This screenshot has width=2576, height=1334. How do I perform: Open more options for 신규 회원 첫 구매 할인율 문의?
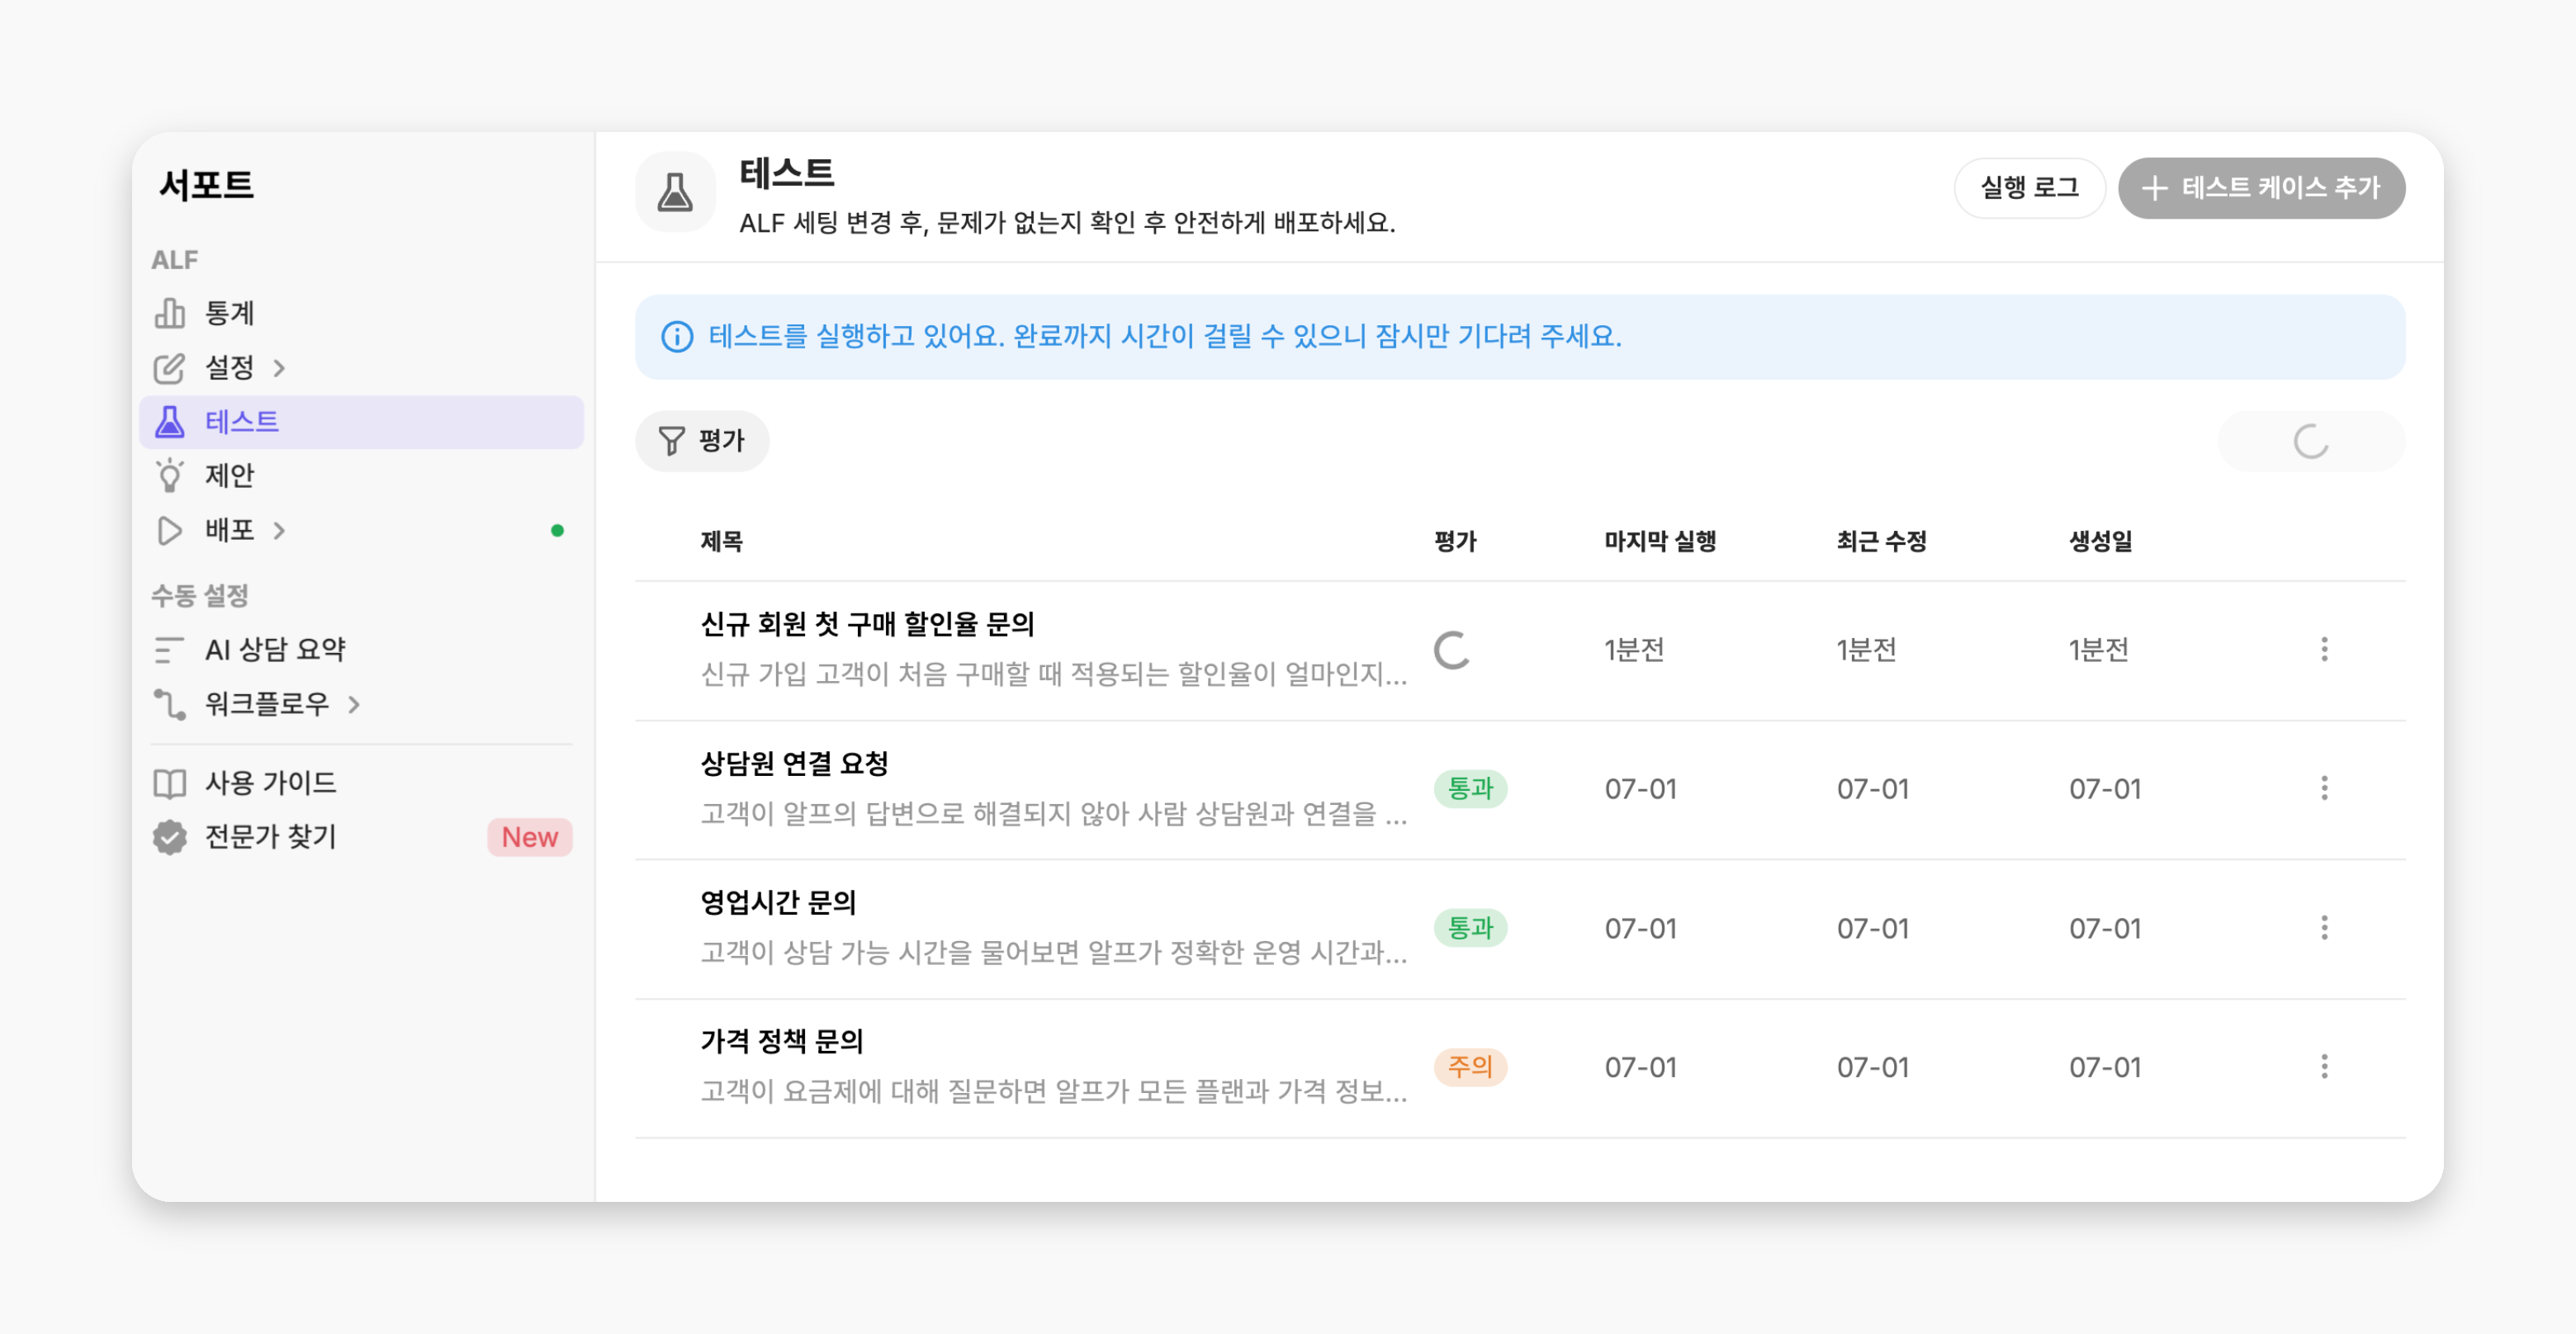click(x=2324, y=650)
